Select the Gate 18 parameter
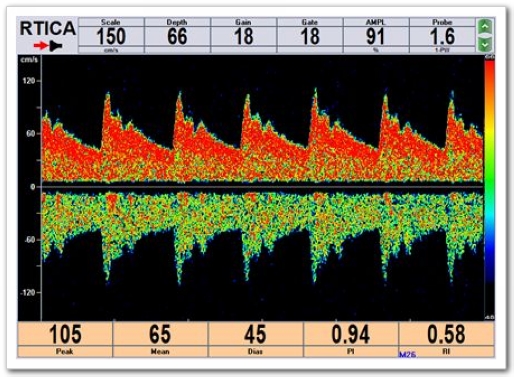514x377 pixels. pyautogui.click(x=310, y=36)
